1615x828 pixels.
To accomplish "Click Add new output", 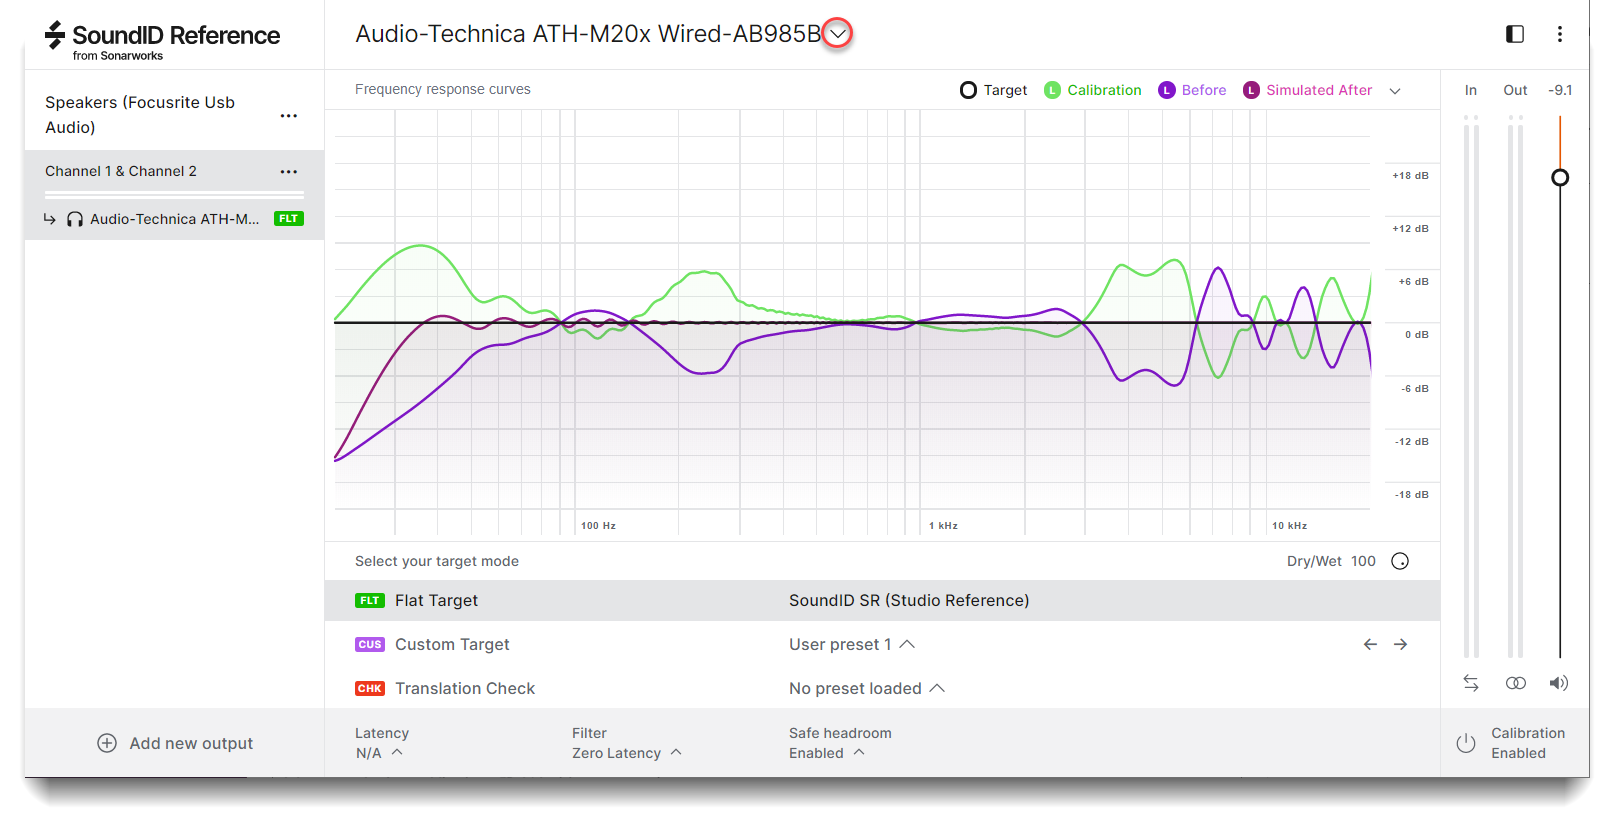I will [x=175, y=743].
